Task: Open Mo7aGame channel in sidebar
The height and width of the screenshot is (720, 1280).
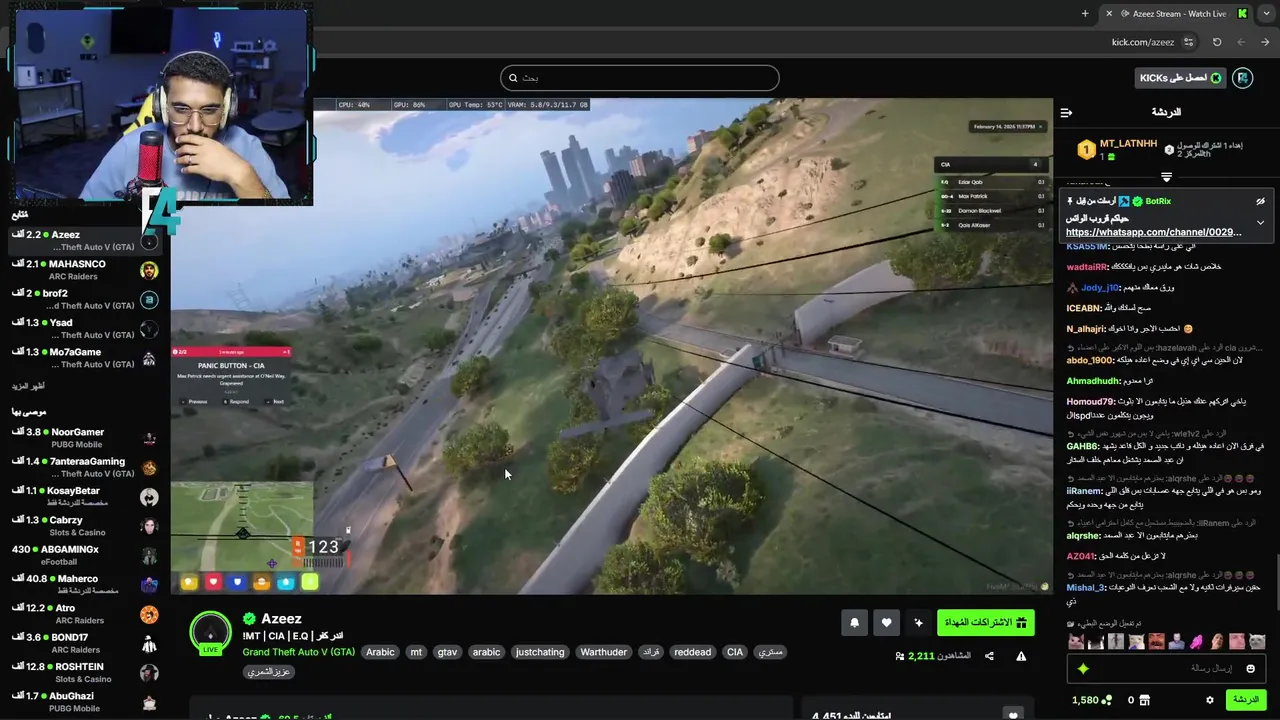Action: (x=85, y=358)
